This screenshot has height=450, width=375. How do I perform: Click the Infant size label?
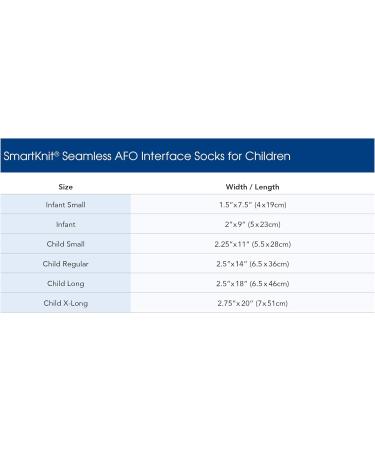pyautogui.click(x=66, y=224)
